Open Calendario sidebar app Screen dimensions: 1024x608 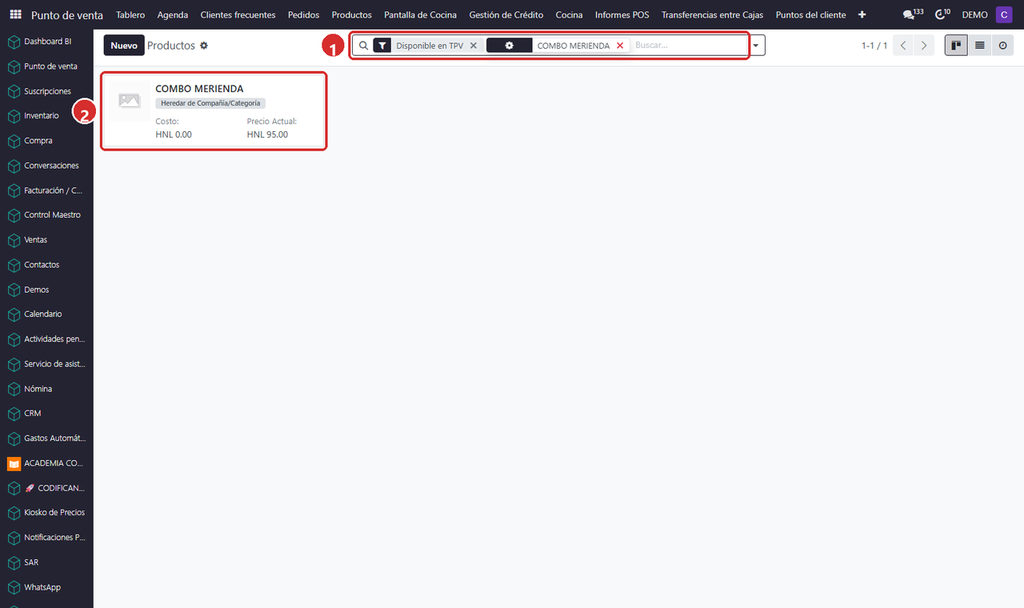[x=46, y=314]
